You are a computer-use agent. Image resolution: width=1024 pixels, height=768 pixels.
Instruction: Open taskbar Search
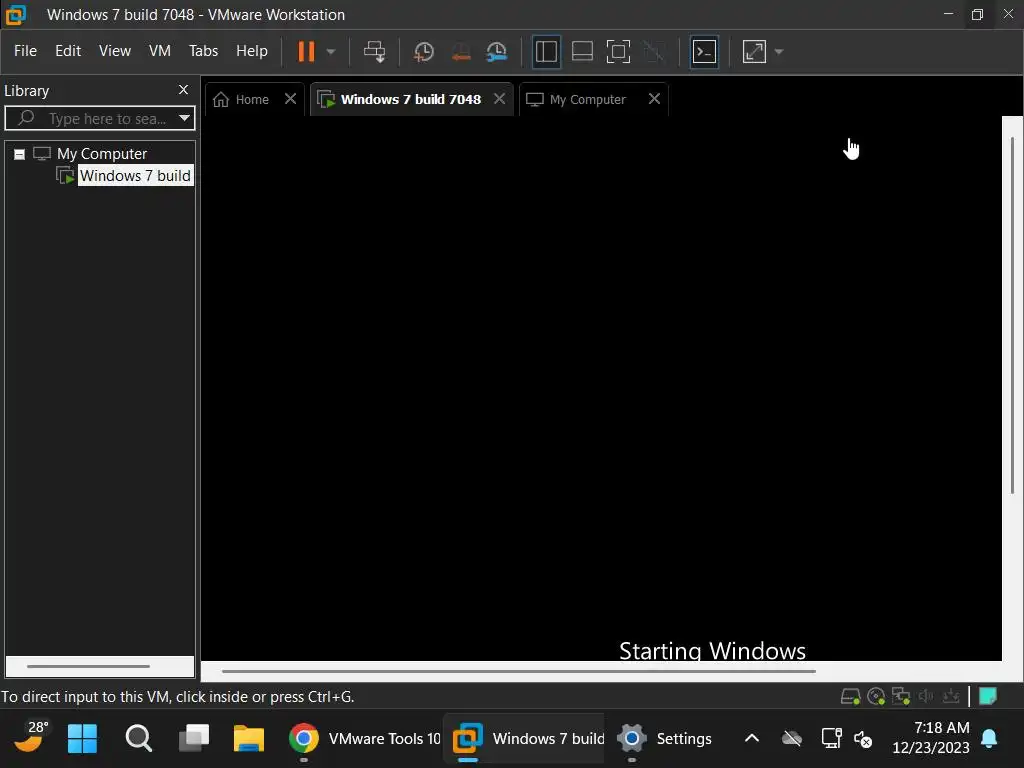point(138,739)
